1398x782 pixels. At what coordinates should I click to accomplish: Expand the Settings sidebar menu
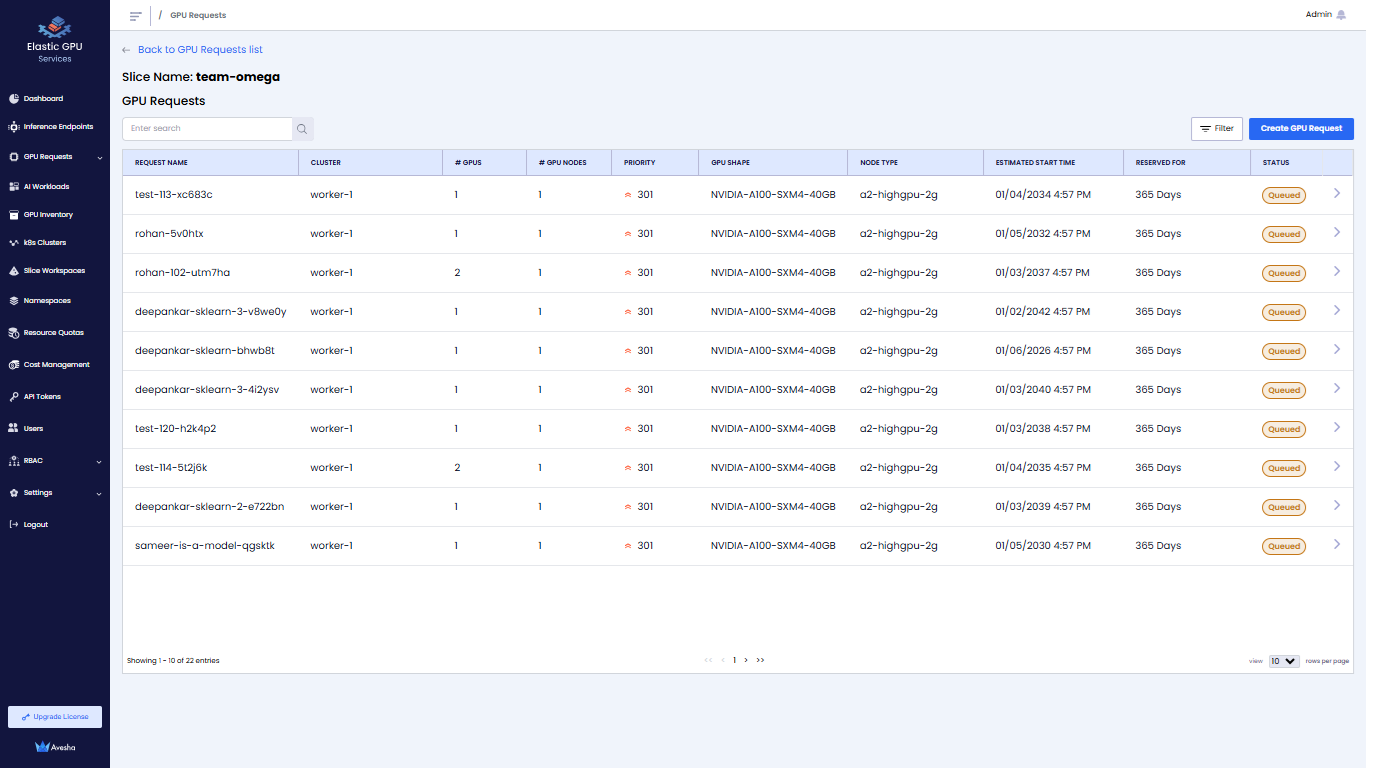(99, 493)
